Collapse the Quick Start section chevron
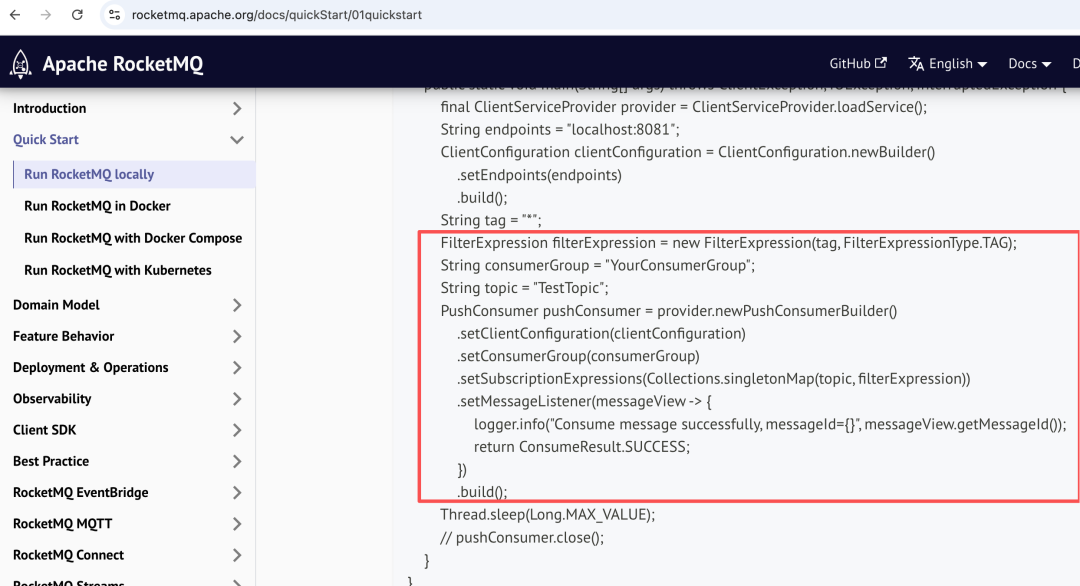Viewport: 1080px width, 586px height. (x=237, y=140)
